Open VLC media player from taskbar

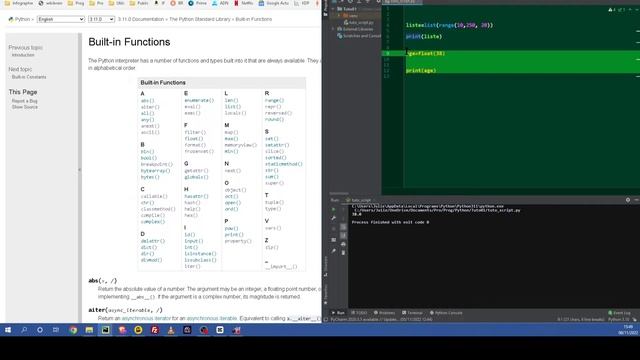click(171, 330)
